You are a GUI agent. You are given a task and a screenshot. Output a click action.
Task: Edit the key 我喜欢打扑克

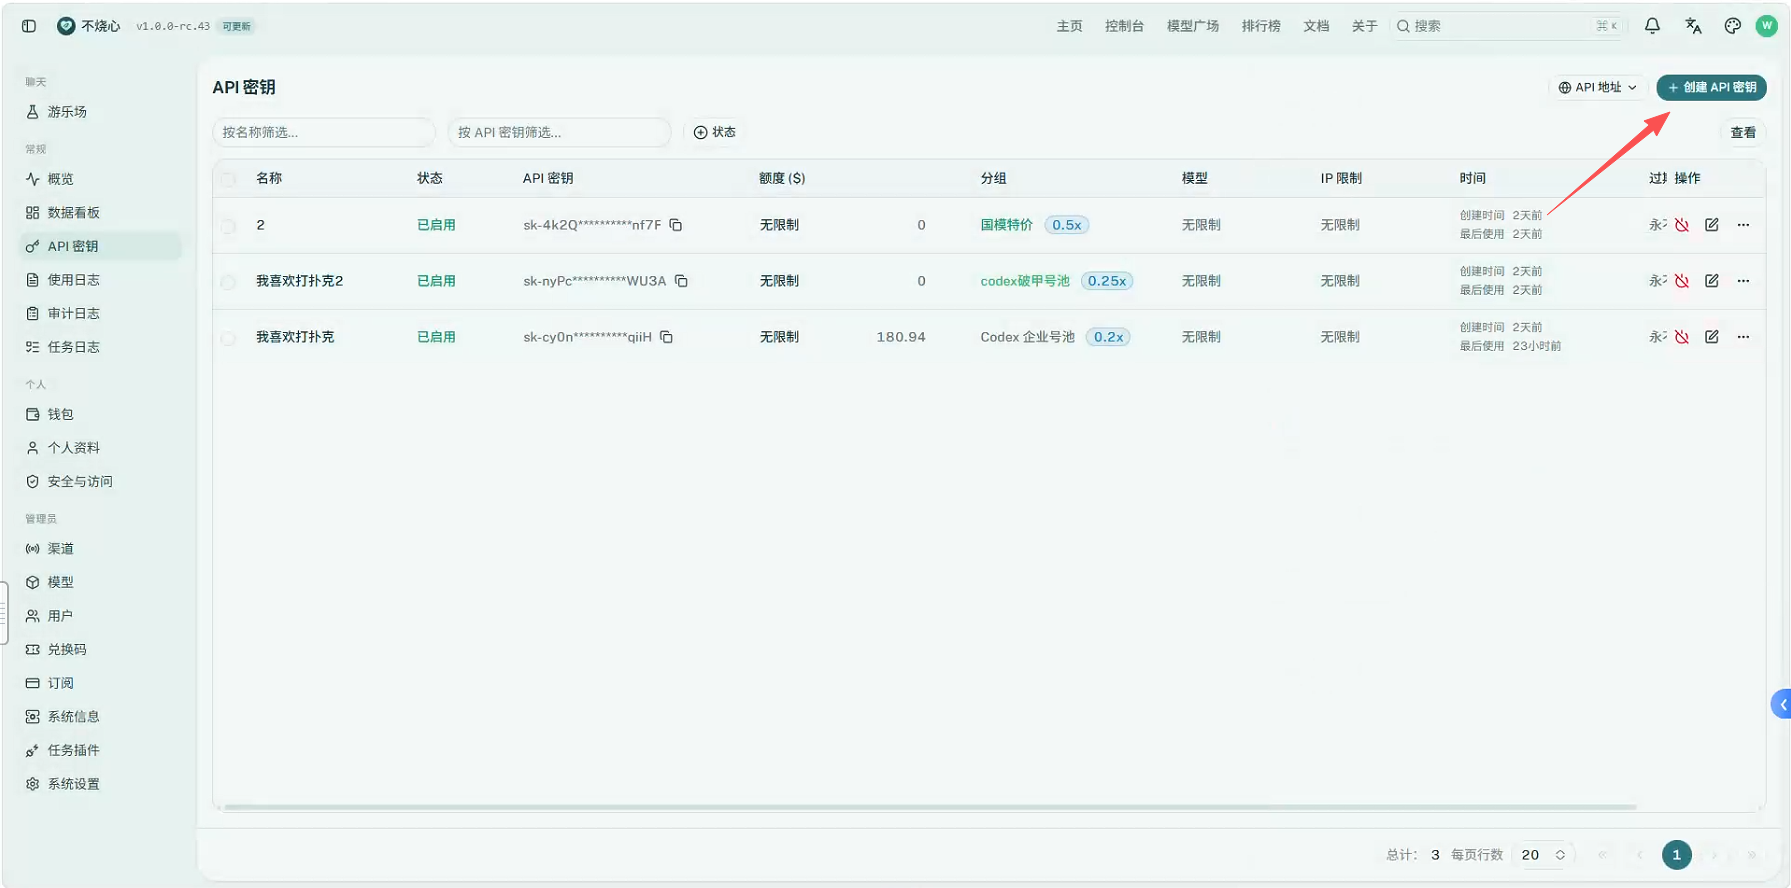click(1712, 337)
